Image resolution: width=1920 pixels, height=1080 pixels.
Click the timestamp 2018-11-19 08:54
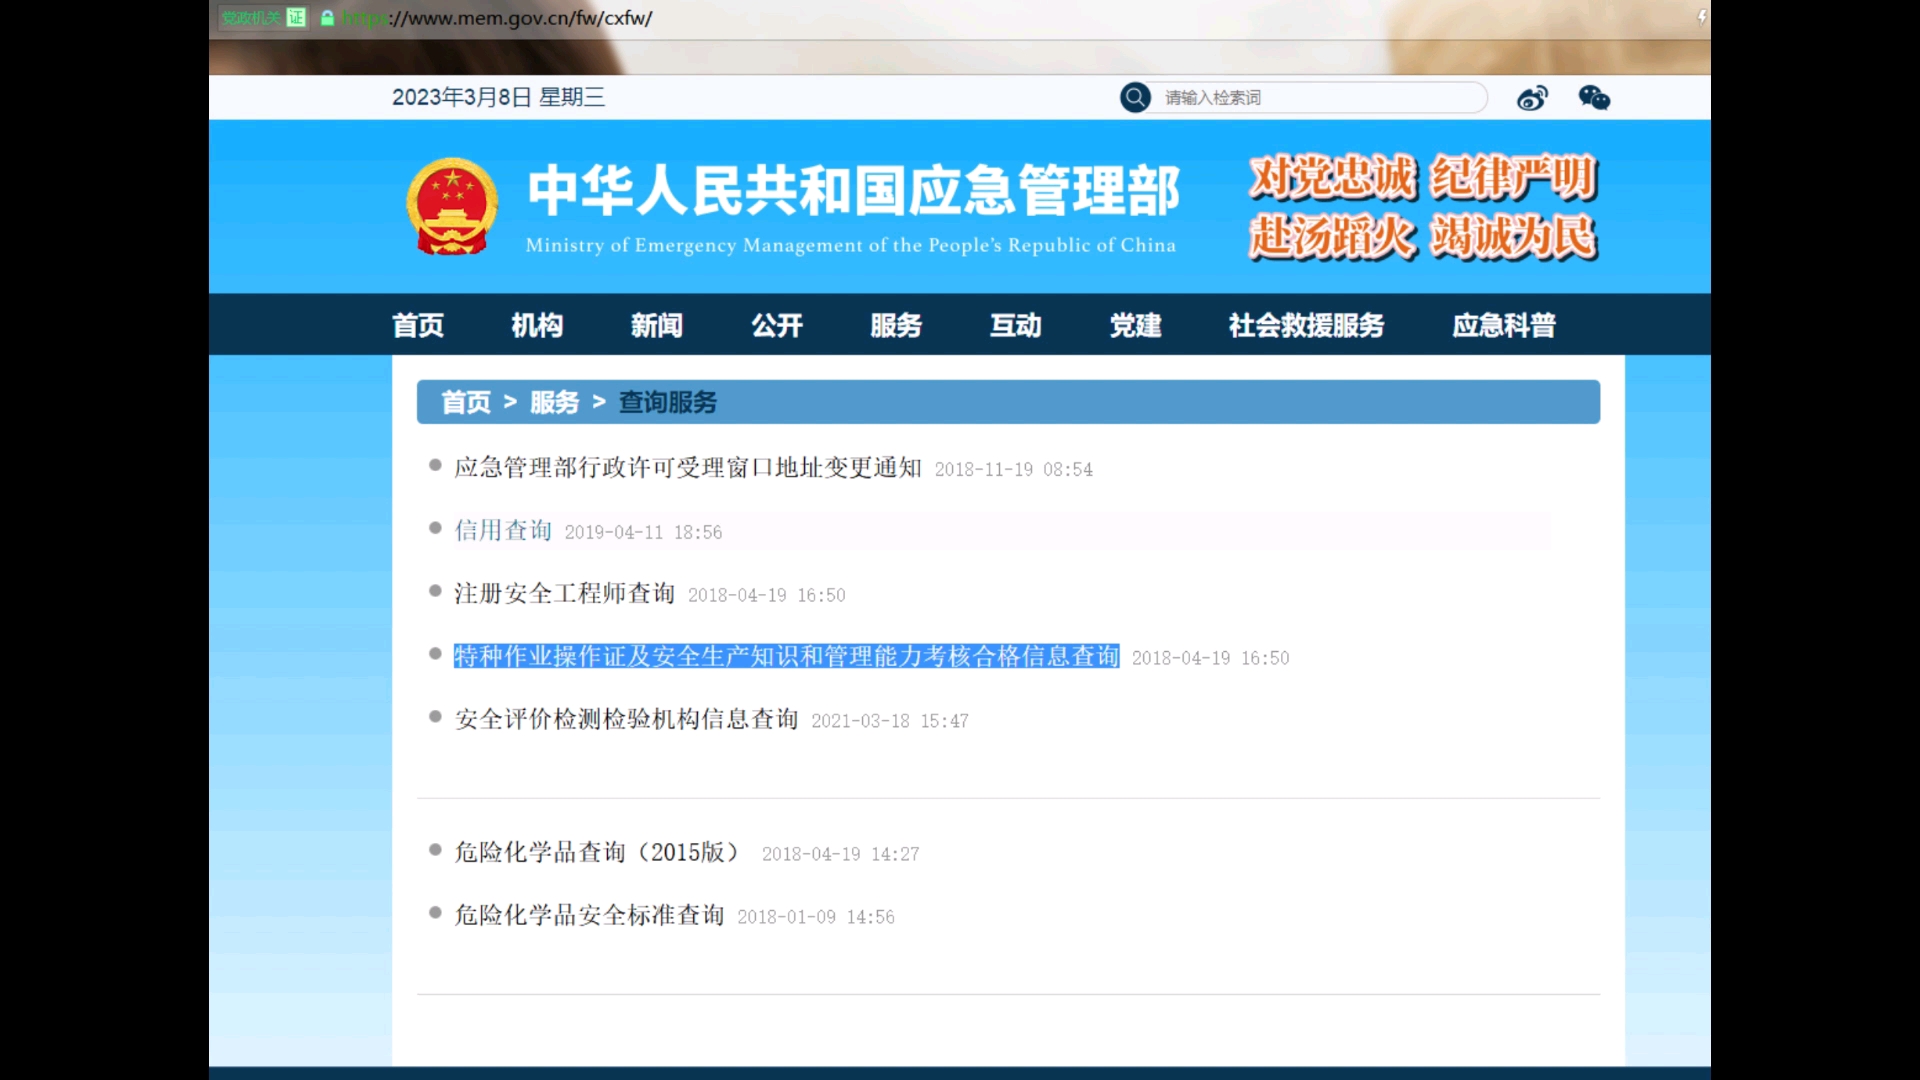[x=1014, y=469]
